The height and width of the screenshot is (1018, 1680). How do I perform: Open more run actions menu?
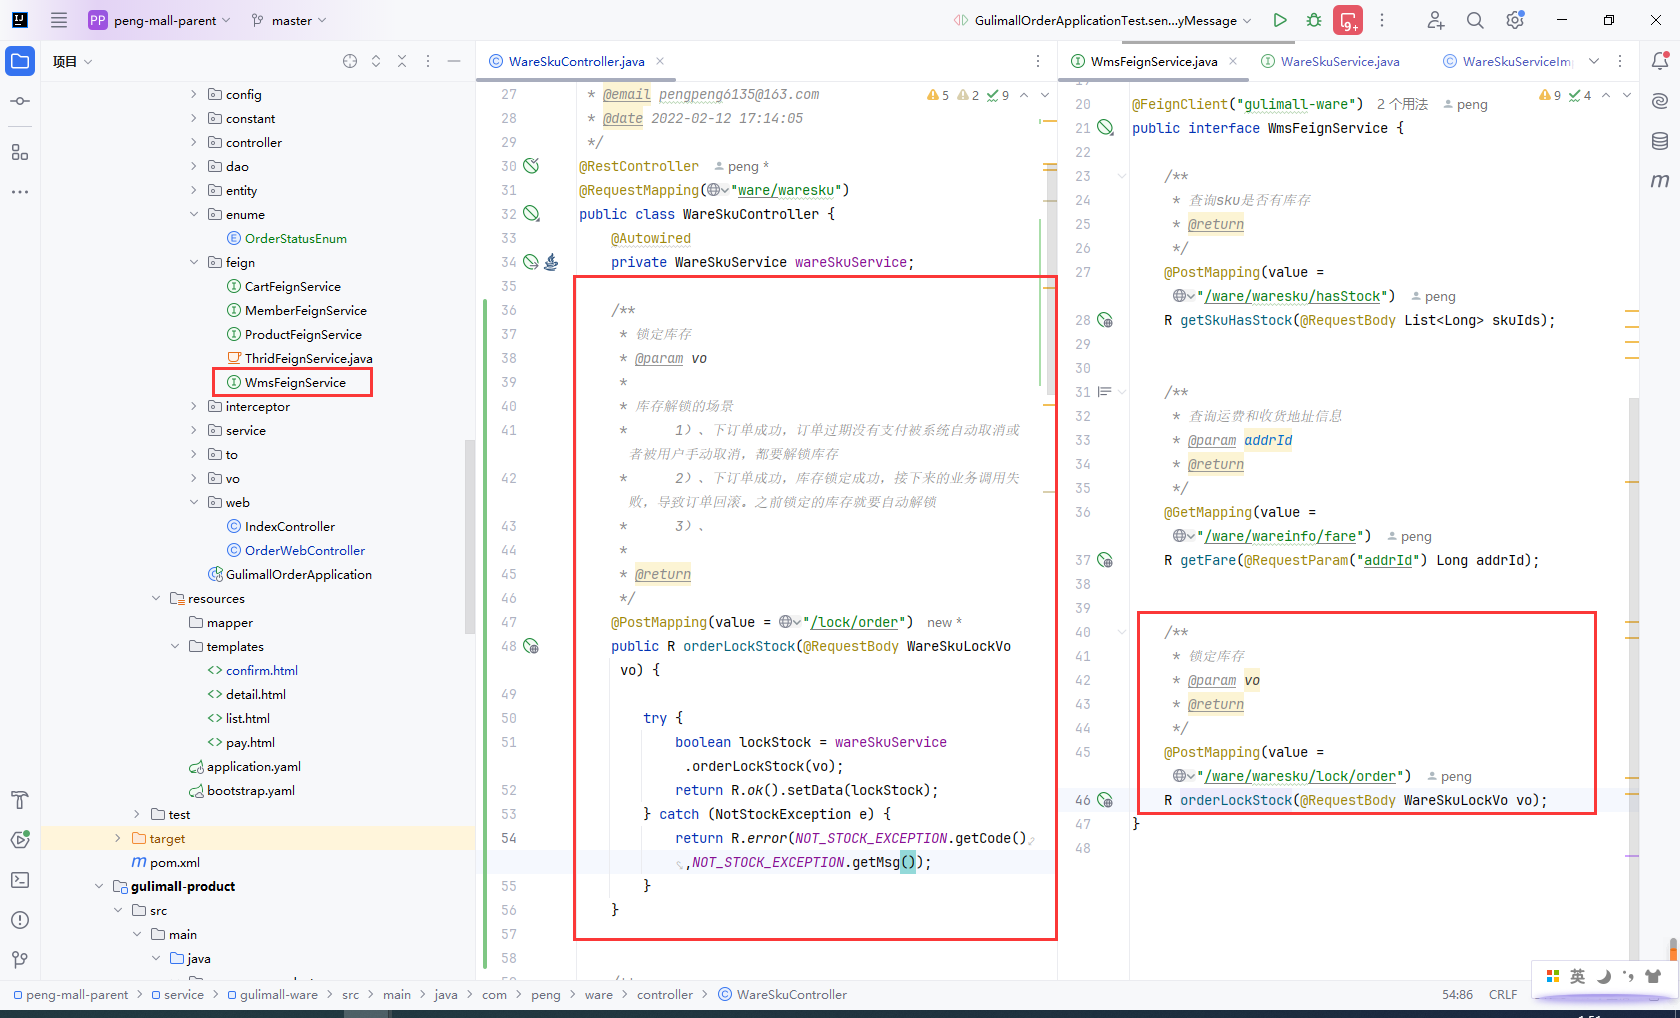click(x=1382, y=20)
